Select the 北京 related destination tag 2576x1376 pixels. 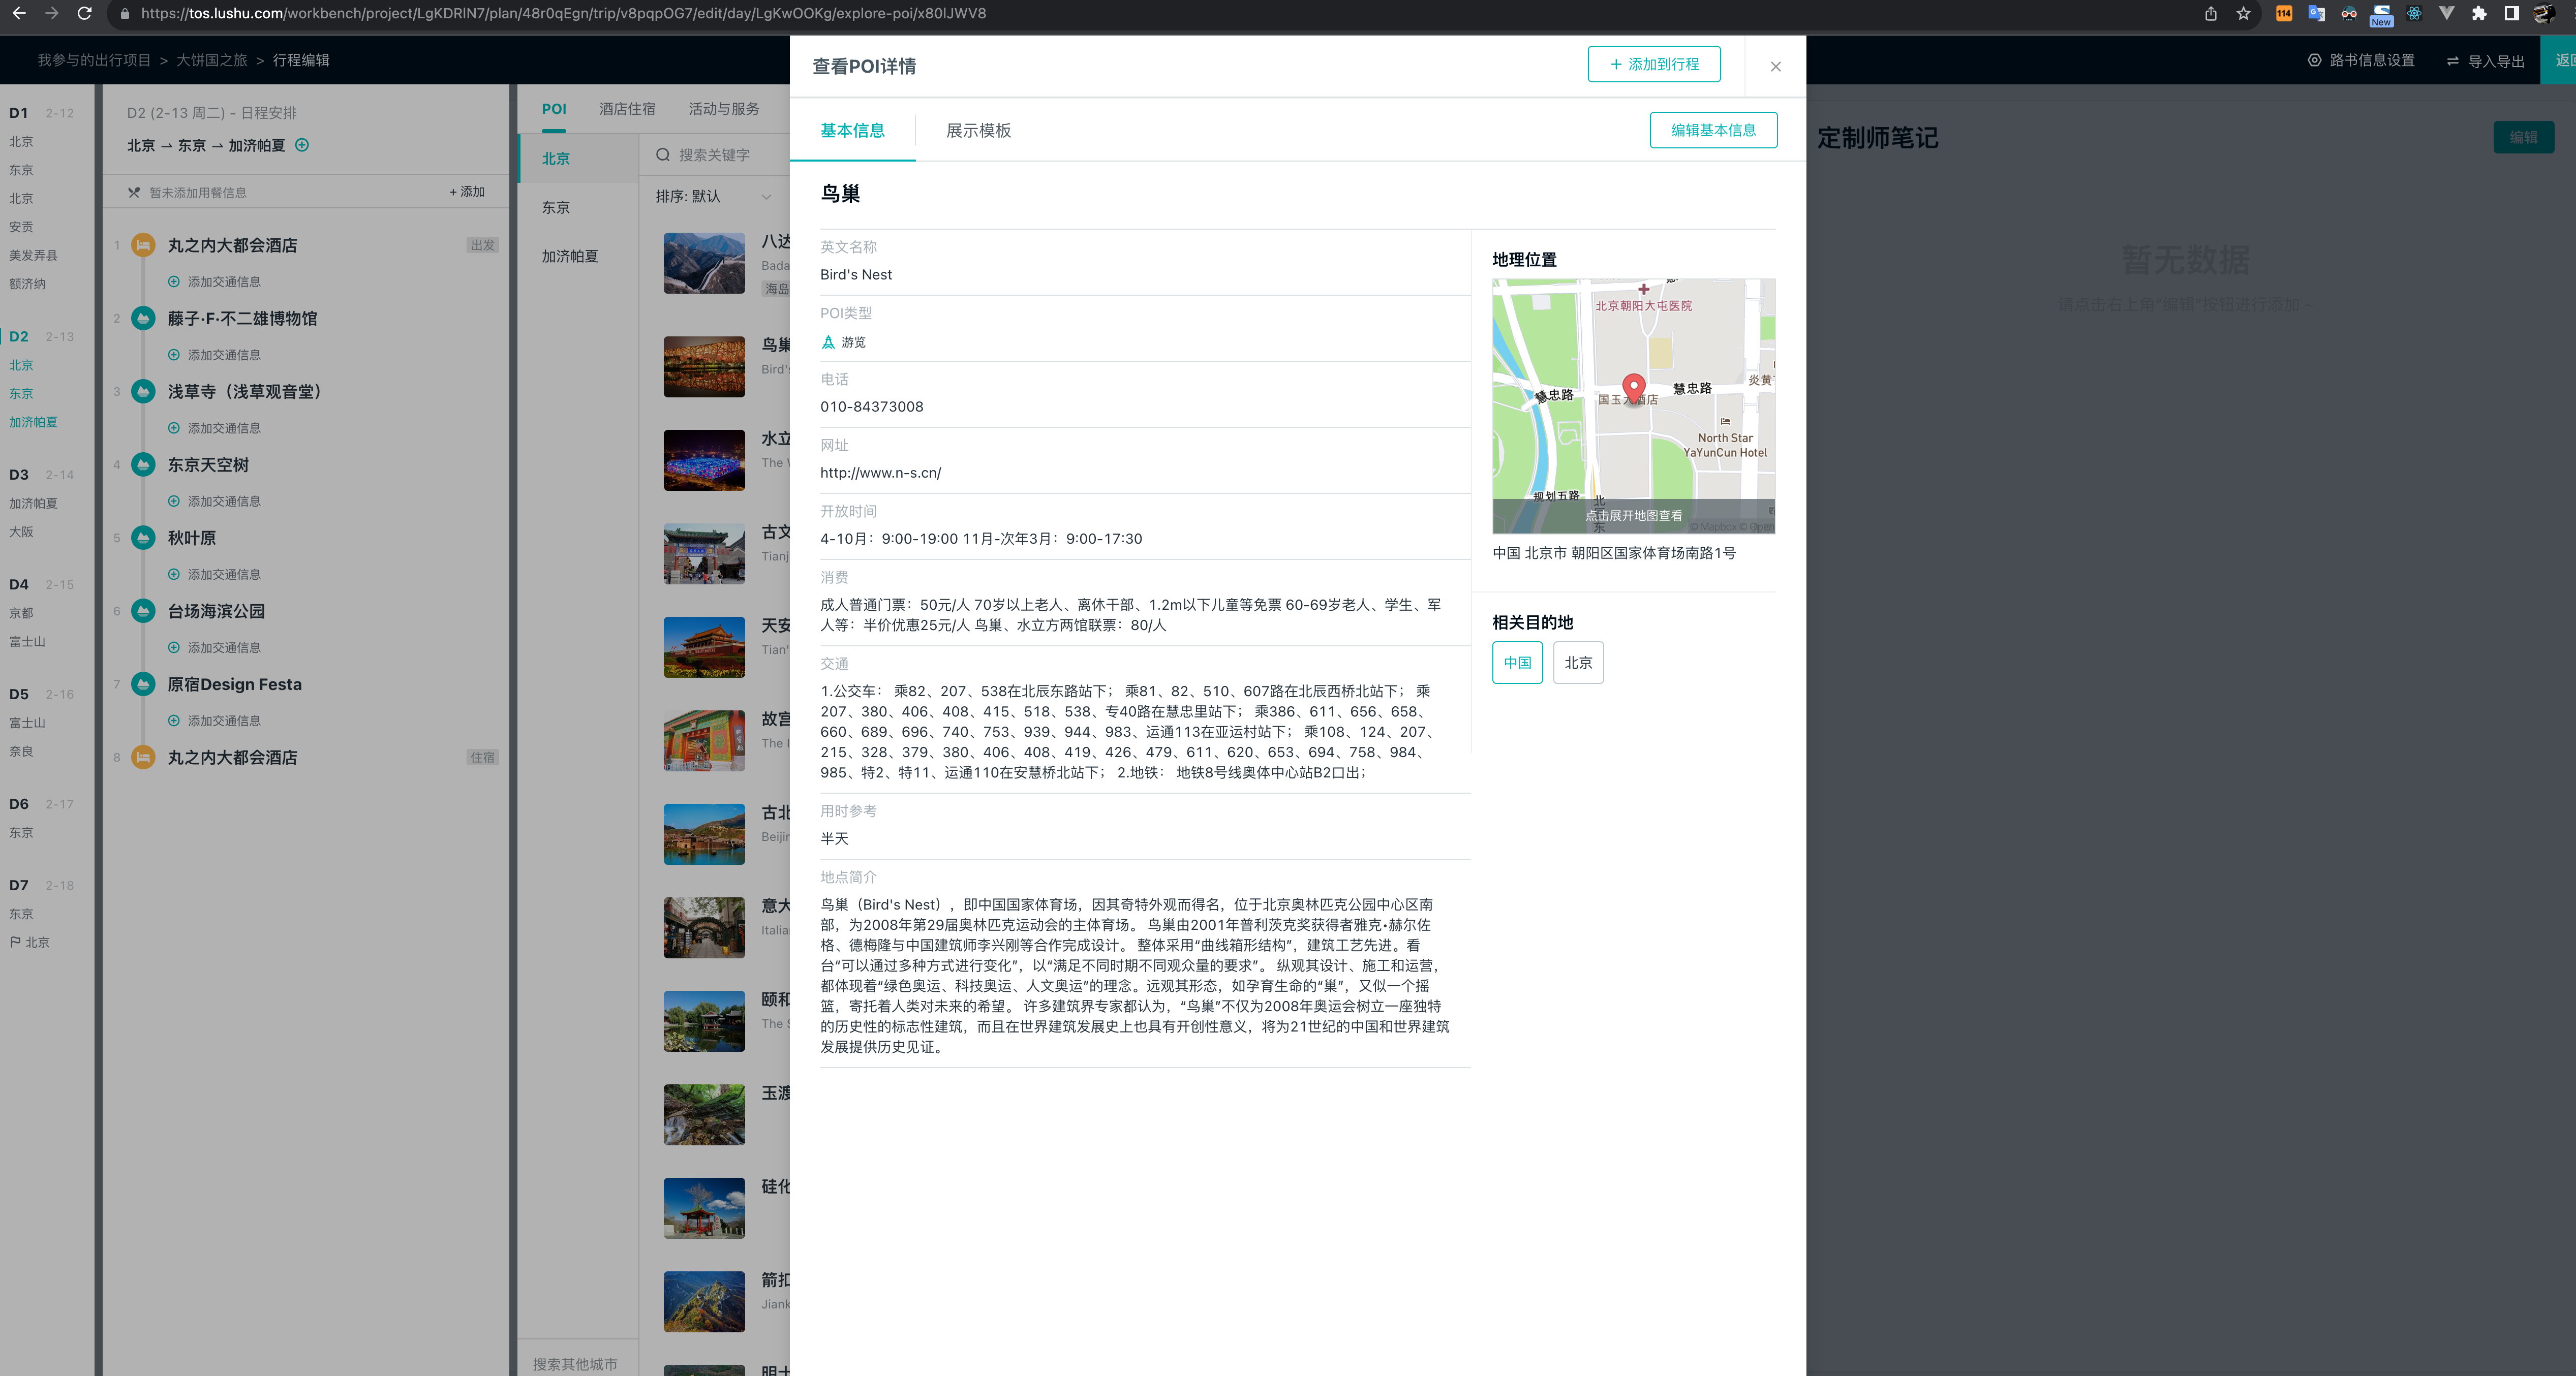click(x=1578, y=662)
